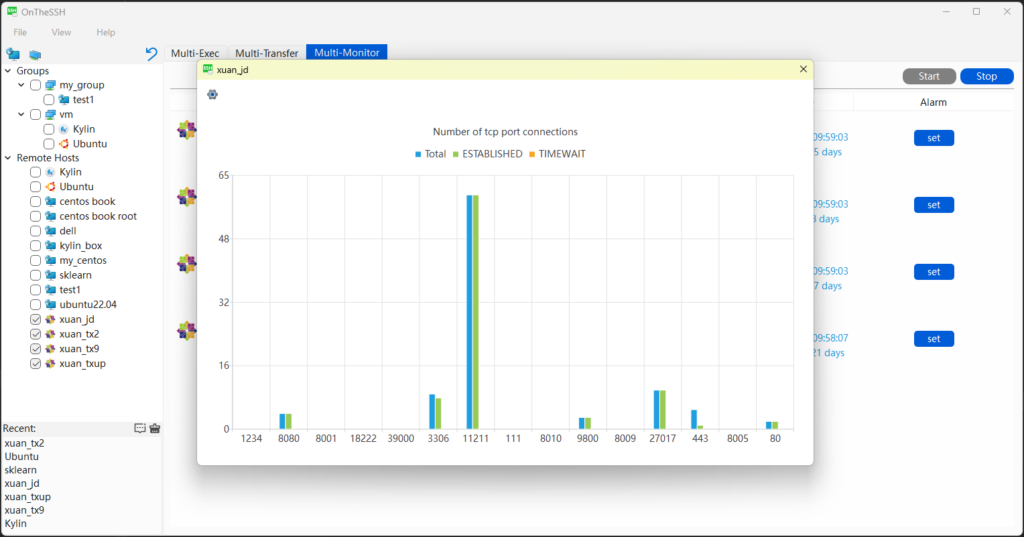This screenshot has width=1024, height=537.
Task: Switch to the Multi-Exec tab
Action: tap(194, 53)
